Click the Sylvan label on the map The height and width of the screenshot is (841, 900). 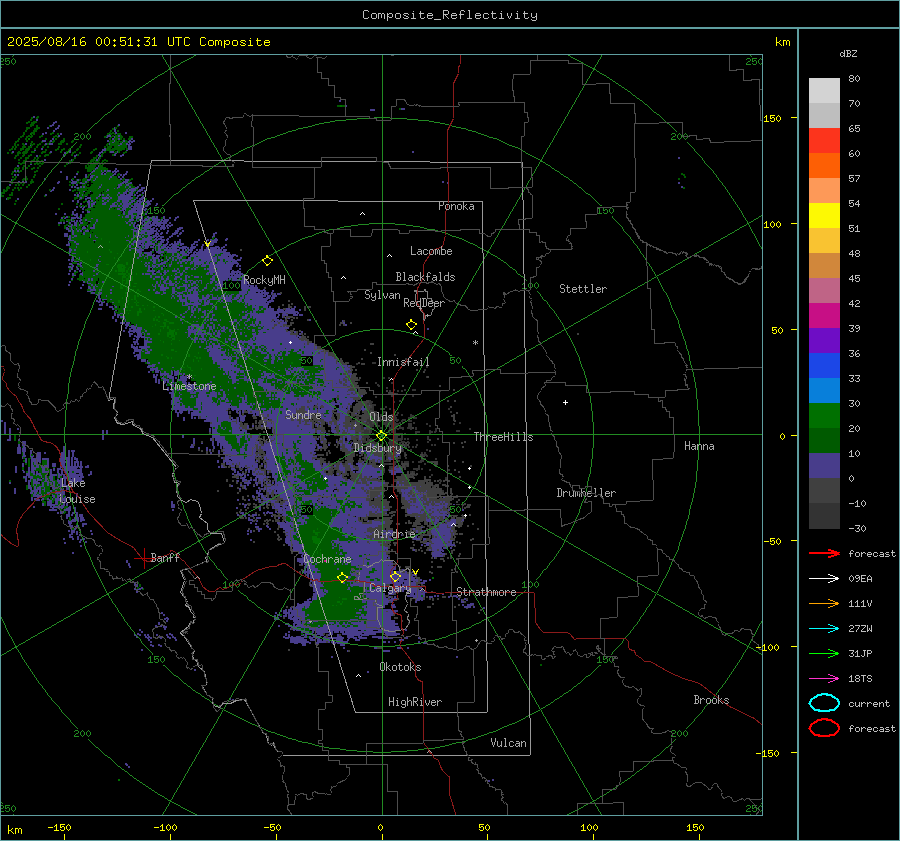[x=382, y=295]
